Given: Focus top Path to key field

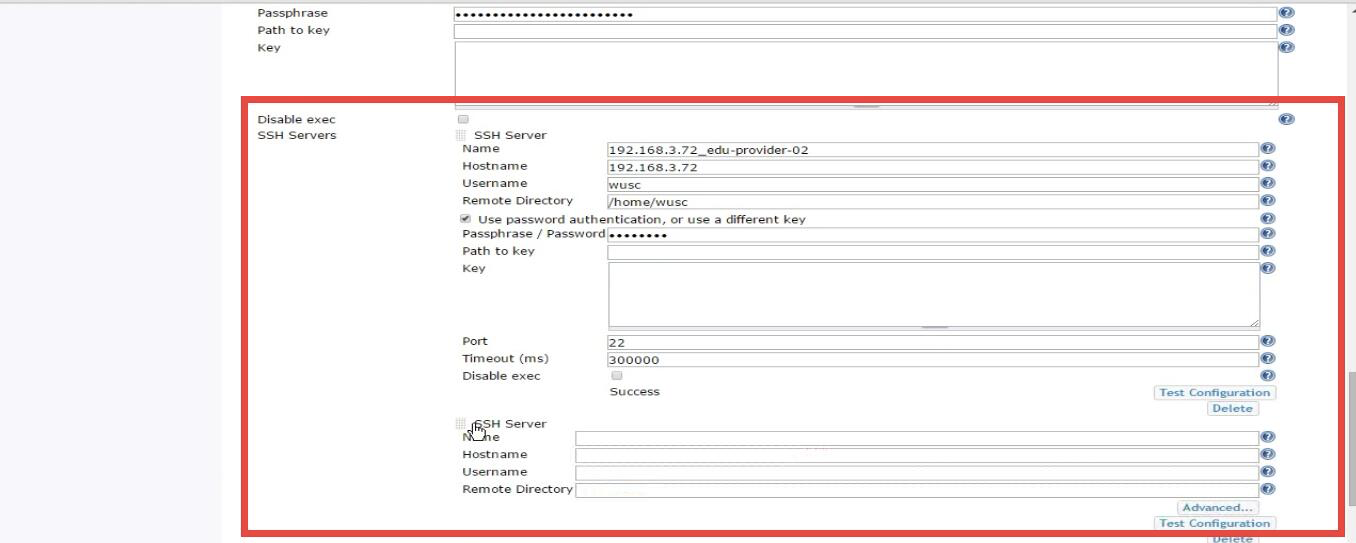Looking at the screenshot, I should [x=865, y=31].
